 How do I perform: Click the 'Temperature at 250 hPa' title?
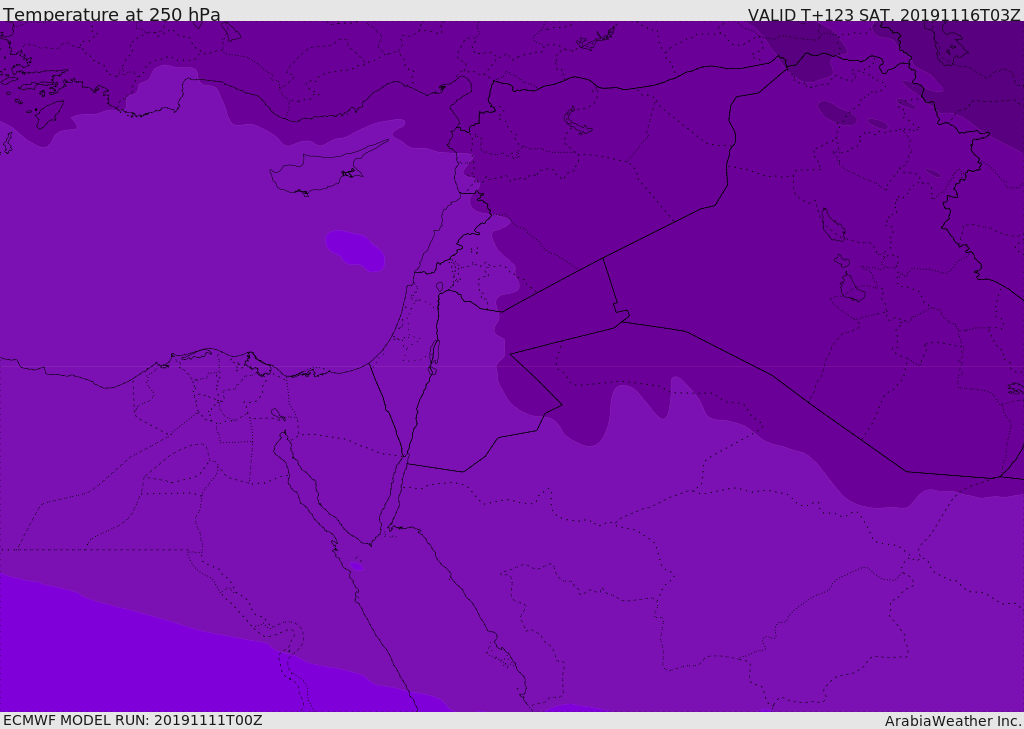tap(112, 14)
